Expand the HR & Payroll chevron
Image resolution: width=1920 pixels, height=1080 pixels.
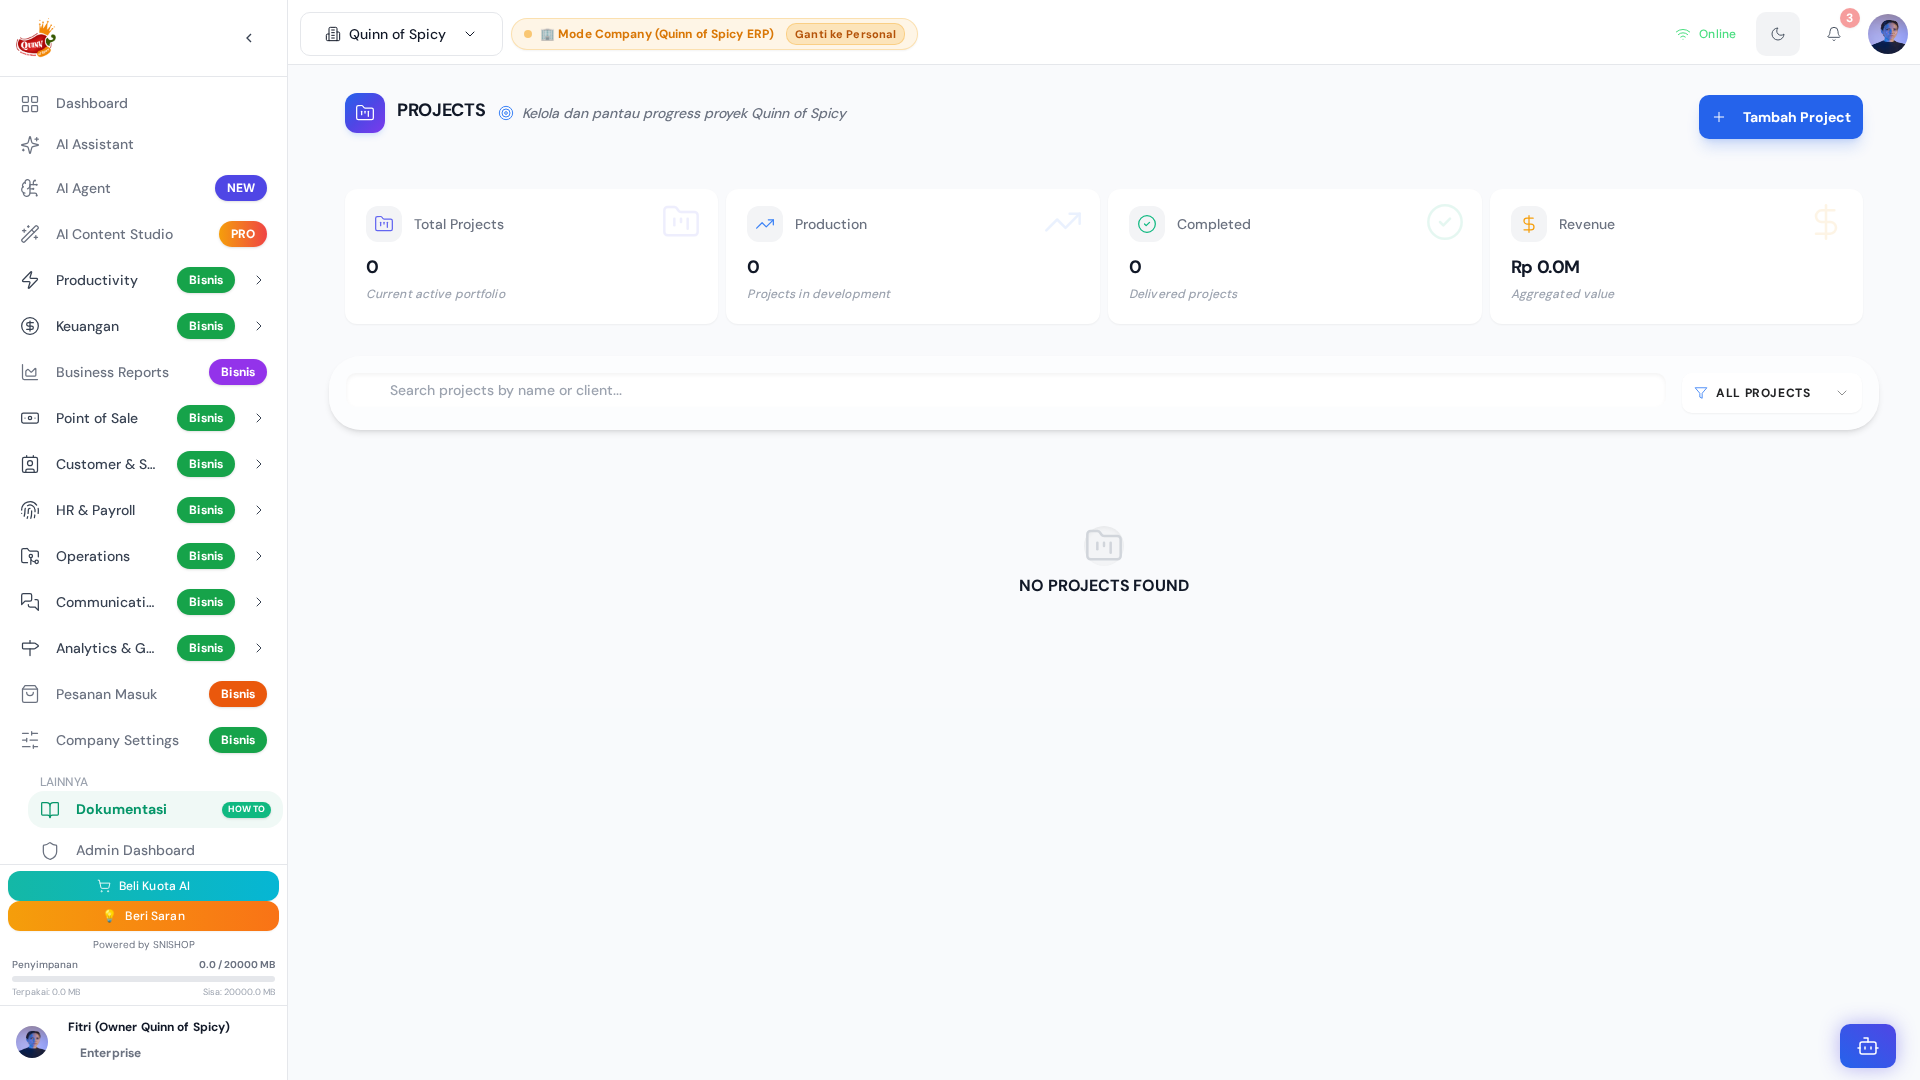click(258, 510)
